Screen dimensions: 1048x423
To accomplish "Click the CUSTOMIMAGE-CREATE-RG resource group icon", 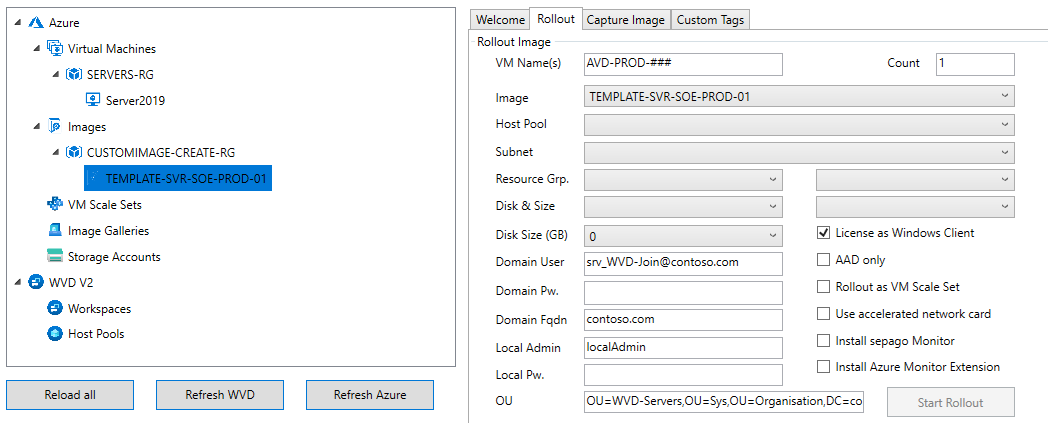I will [x=74, y=152].
